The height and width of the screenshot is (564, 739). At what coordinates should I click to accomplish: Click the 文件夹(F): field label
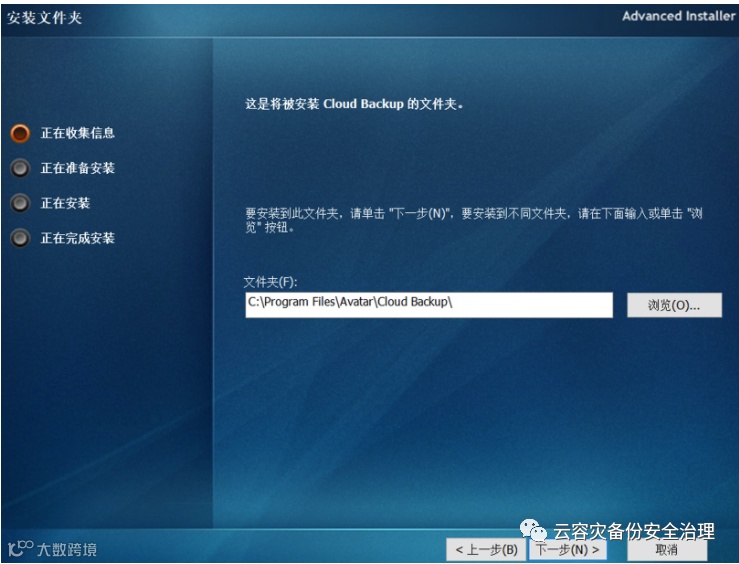[x=271, y=282]
